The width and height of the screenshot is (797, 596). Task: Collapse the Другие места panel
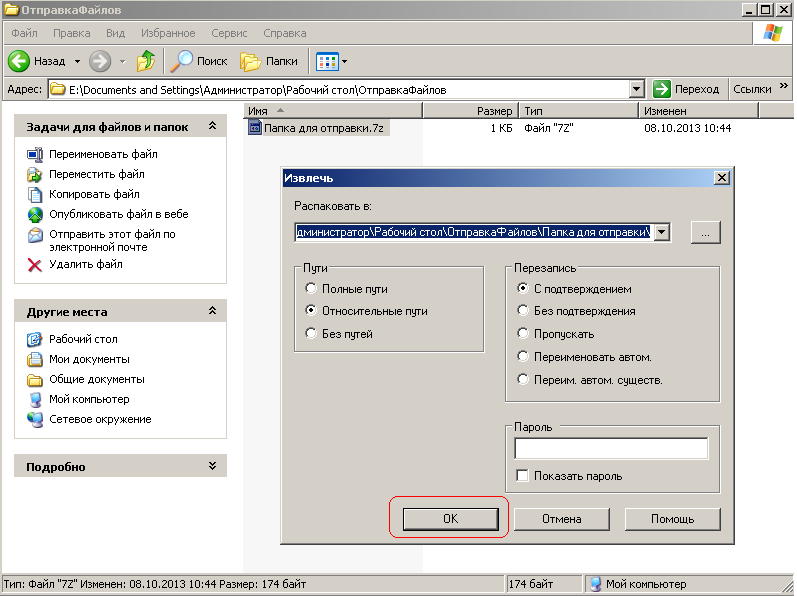point(212,310)
